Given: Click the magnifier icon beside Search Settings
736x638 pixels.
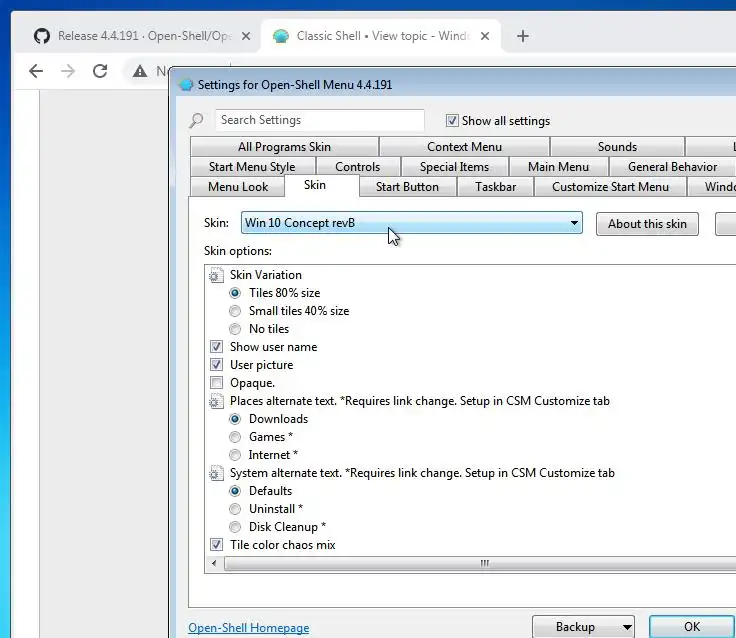Looking at the screenshot, I should [196, 121].
